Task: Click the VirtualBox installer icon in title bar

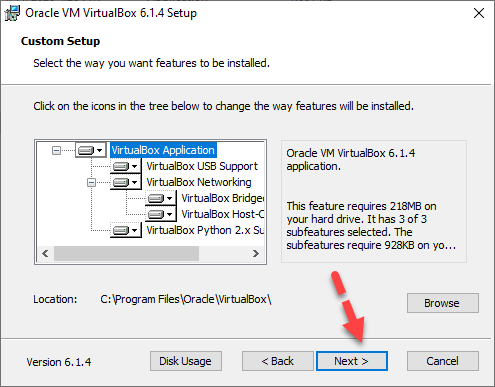Action: tap(12, 13)
